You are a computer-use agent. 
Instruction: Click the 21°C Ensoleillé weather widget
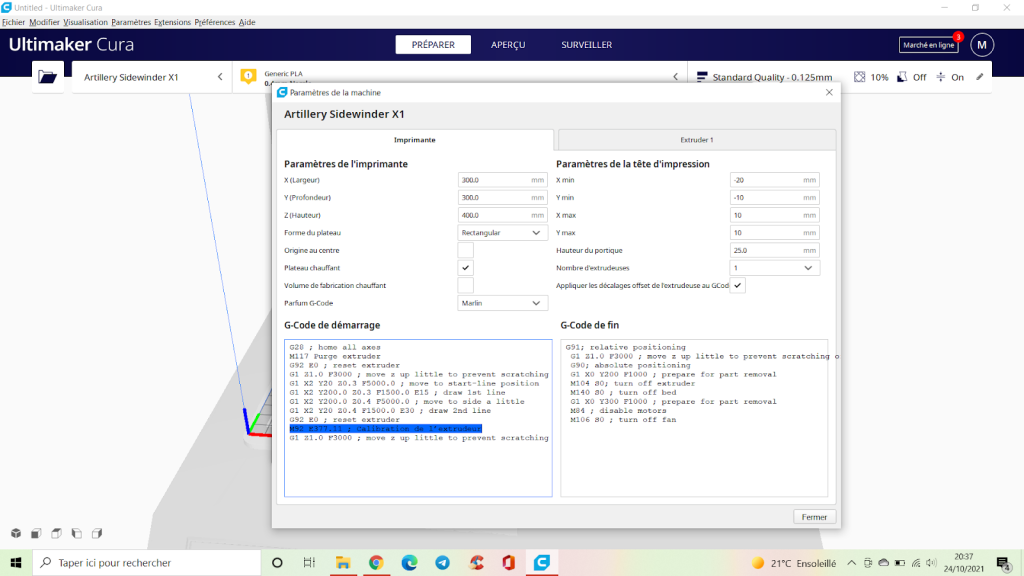click(x=794, y=563)
